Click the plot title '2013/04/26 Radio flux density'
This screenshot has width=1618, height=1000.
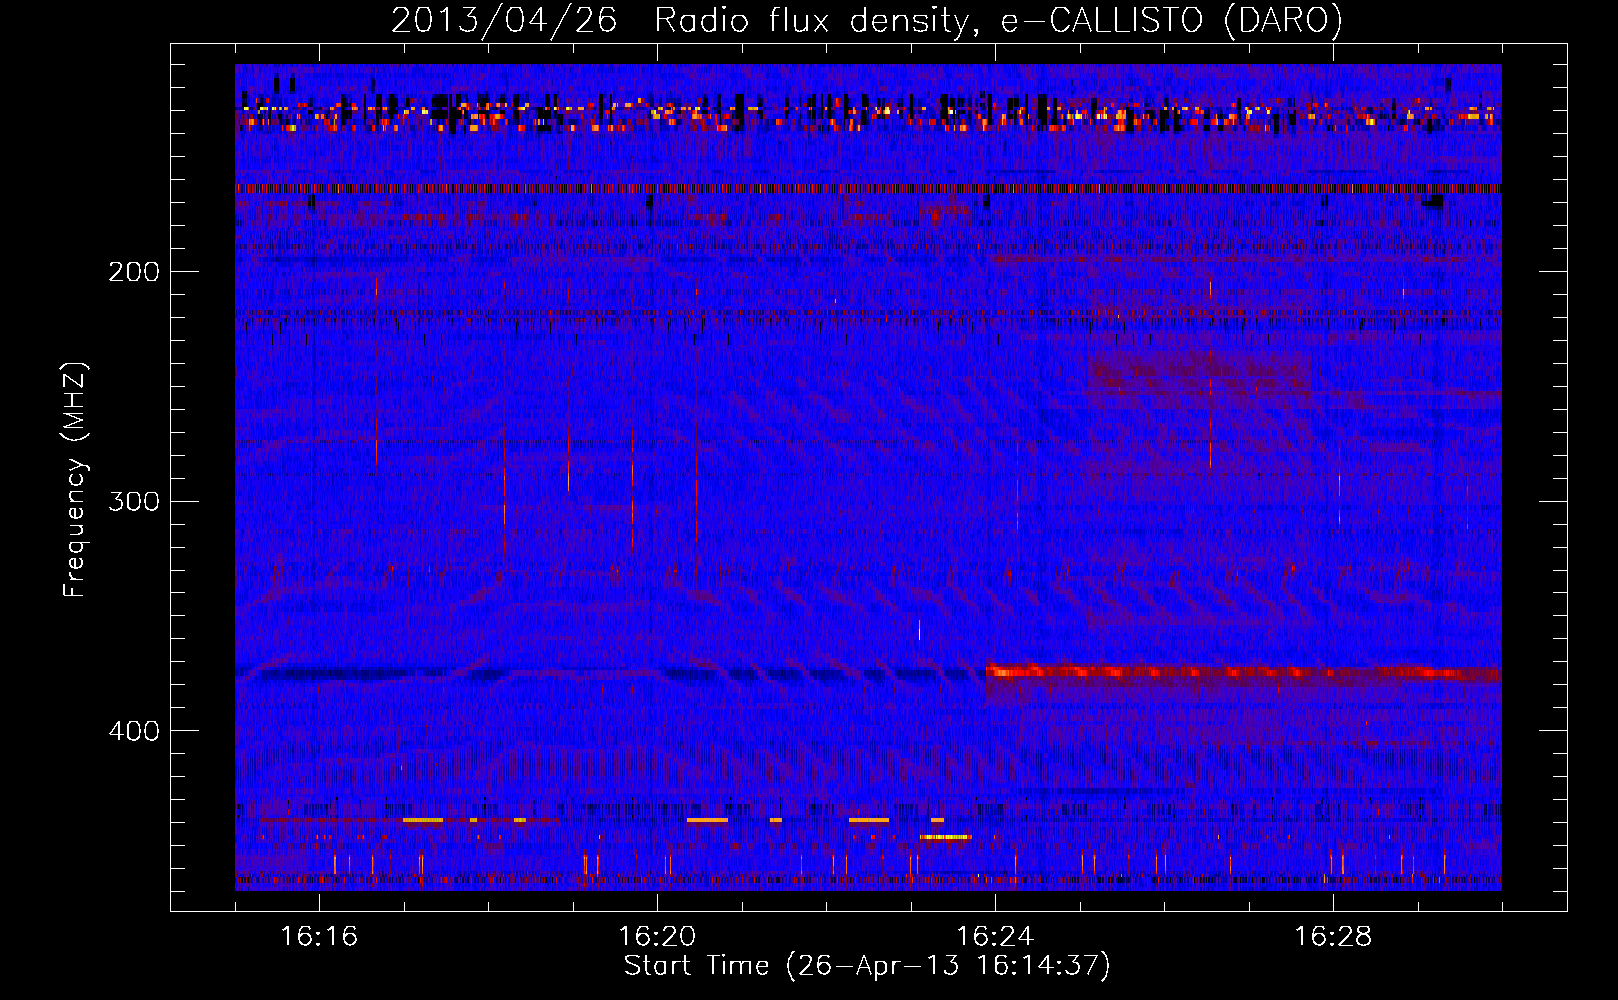coord(680,20)
